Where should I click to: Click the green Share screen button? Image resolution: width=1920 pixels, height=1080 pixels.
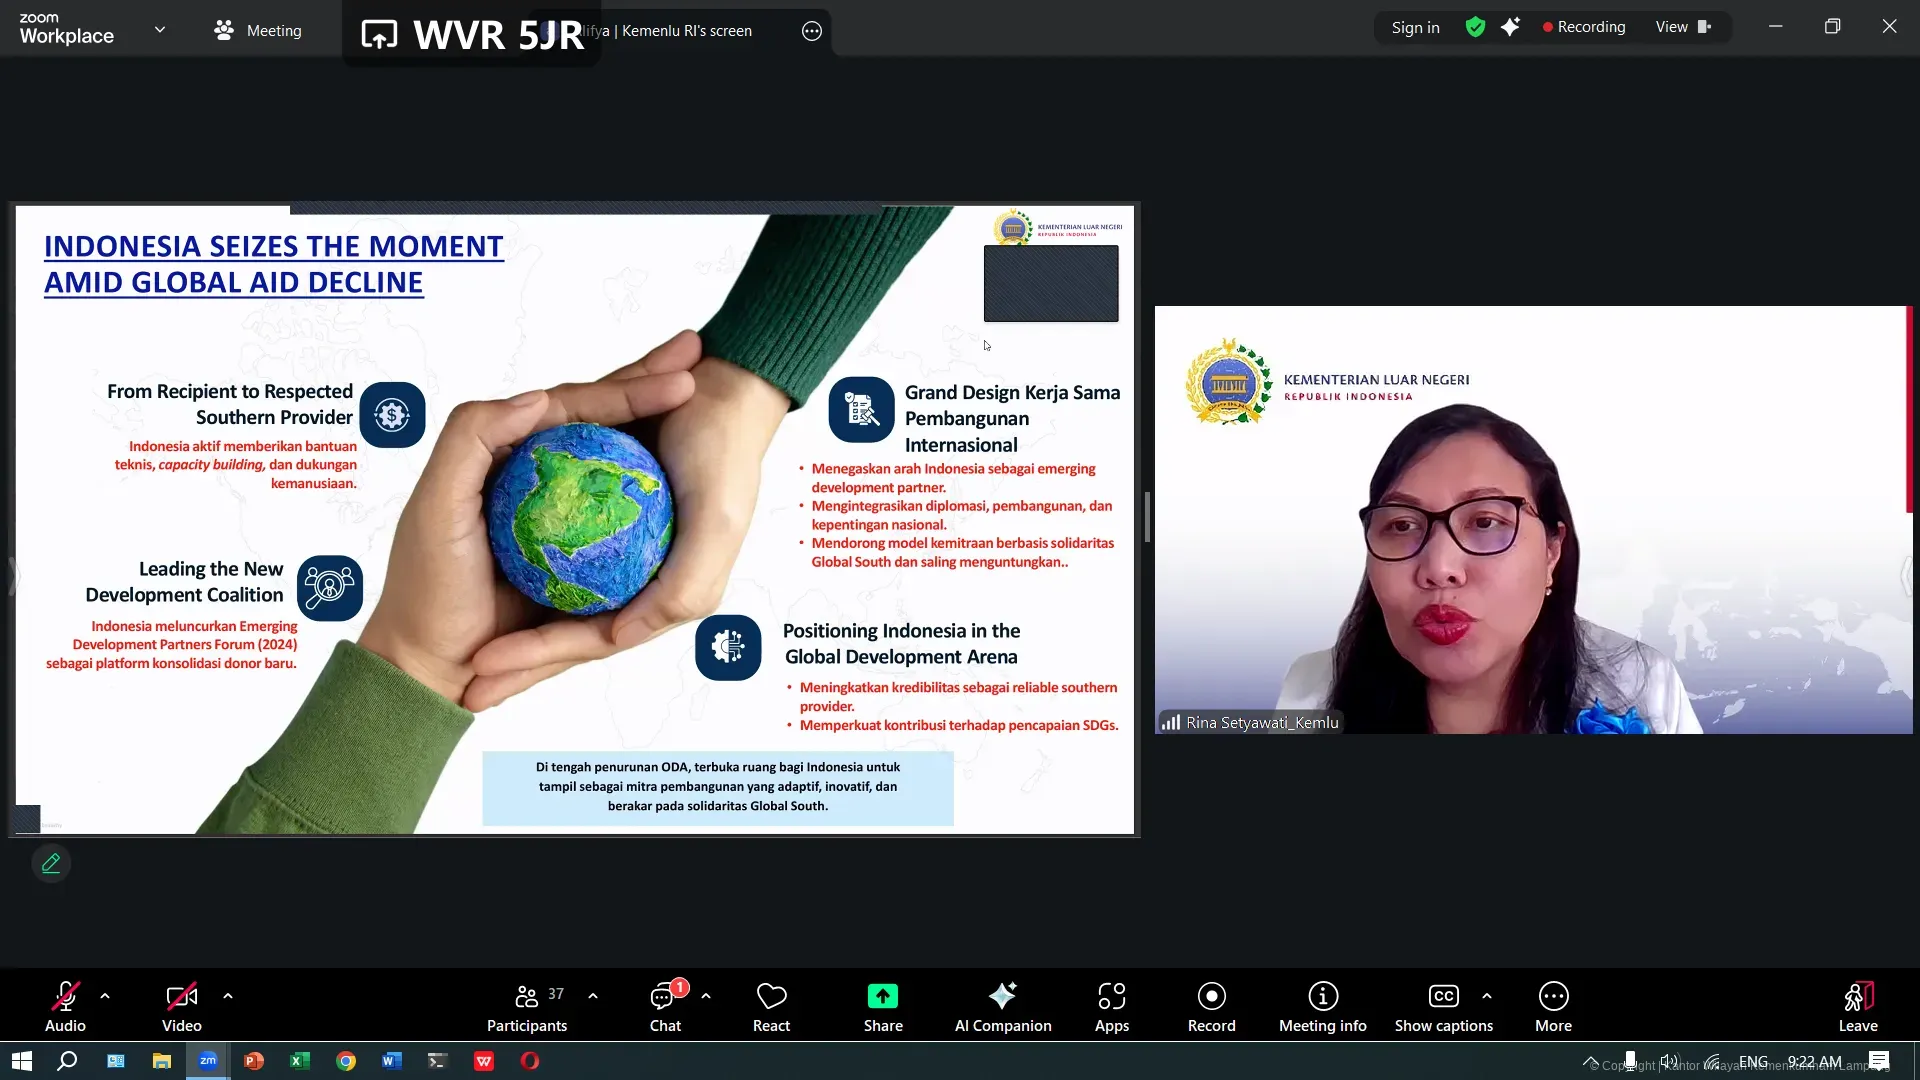(x=883, y=1006)
